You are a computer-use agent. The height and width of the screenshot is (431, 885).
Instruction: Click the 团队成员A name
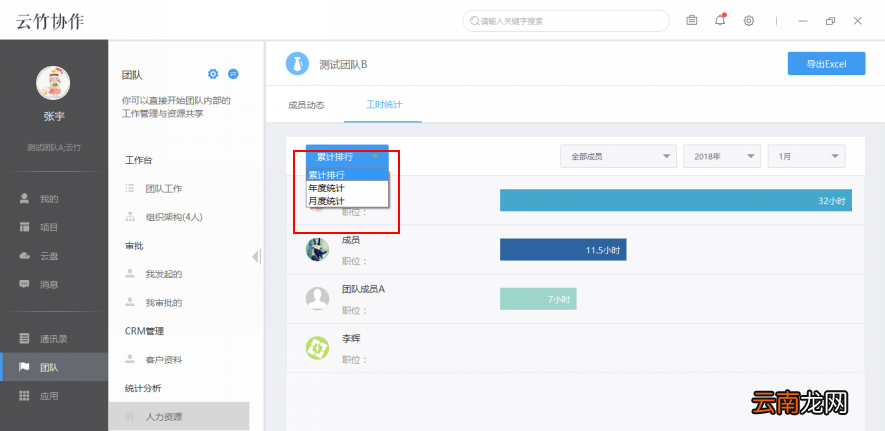(x=363, y=288)
